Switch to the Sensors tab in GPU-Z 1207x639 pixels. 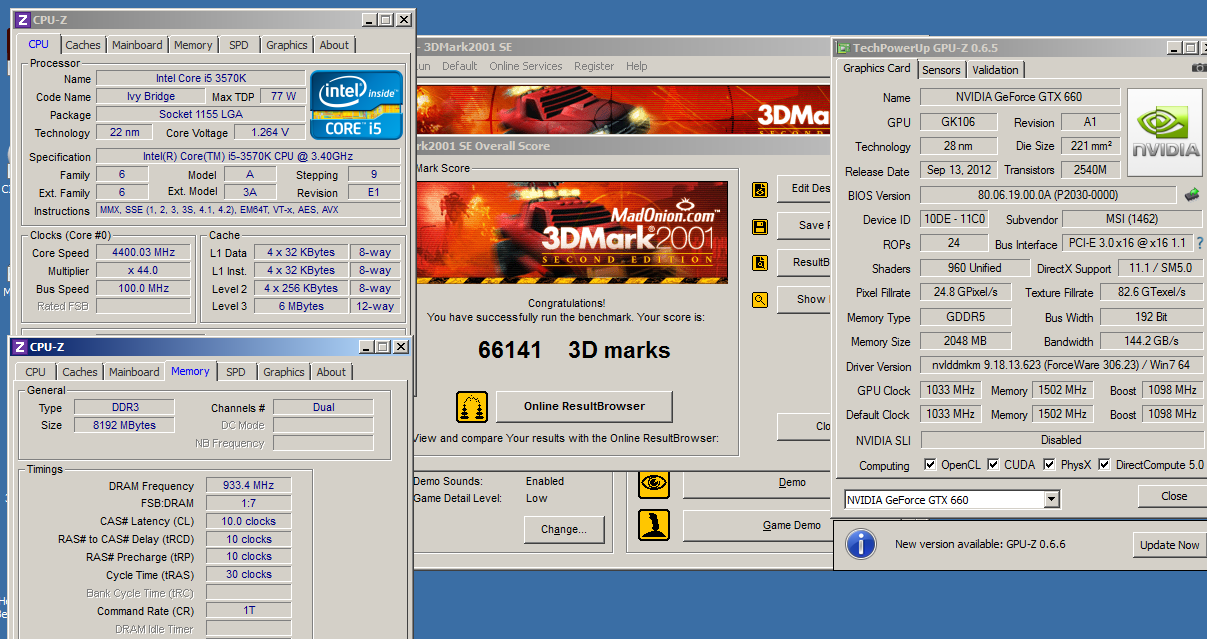point(941,70)
